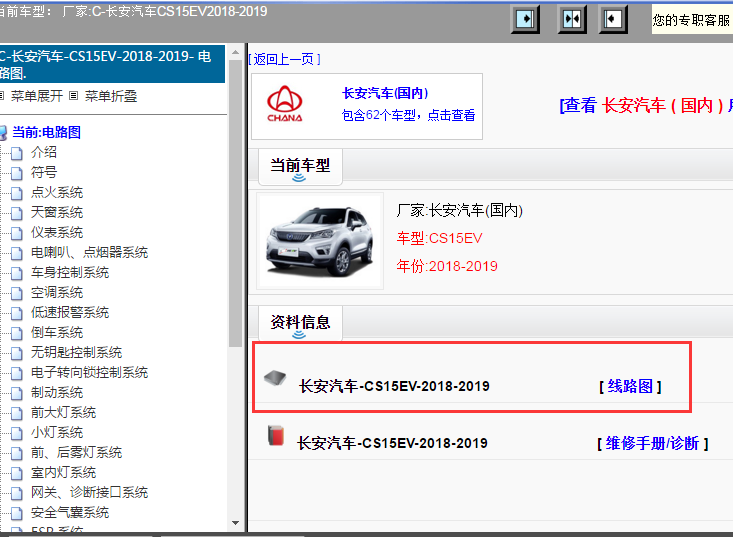Click the page icon next to 低速报警系统
Screen dimensions: 733x537
(16, 313)
